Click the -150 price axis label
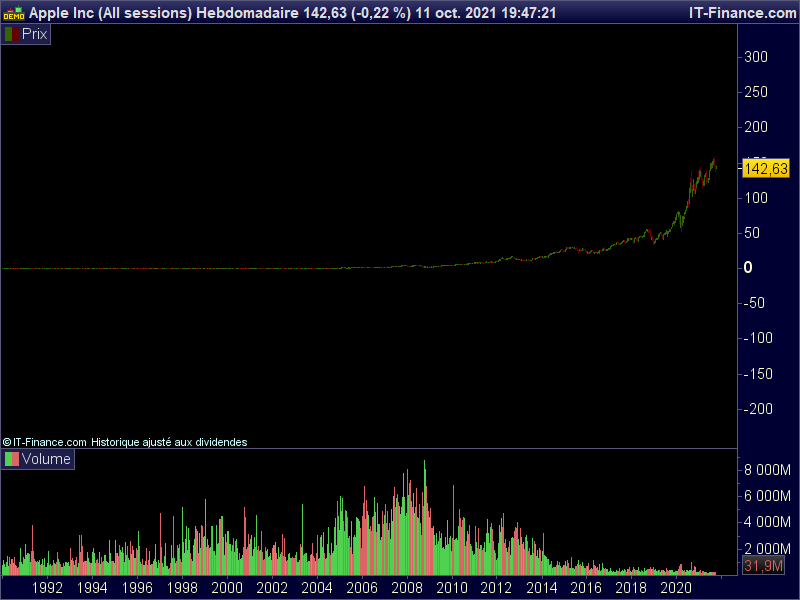This screenshot has height=600, width=800. (x=757, y=373)
